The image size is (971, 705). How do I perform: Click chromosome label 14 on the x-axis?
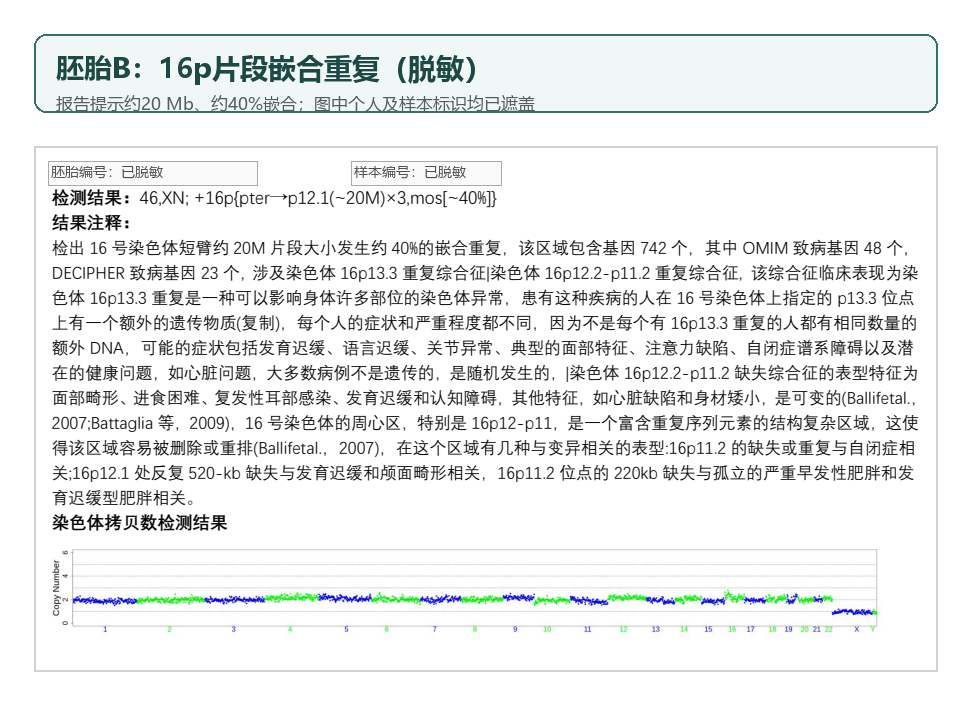pos(684,629)
